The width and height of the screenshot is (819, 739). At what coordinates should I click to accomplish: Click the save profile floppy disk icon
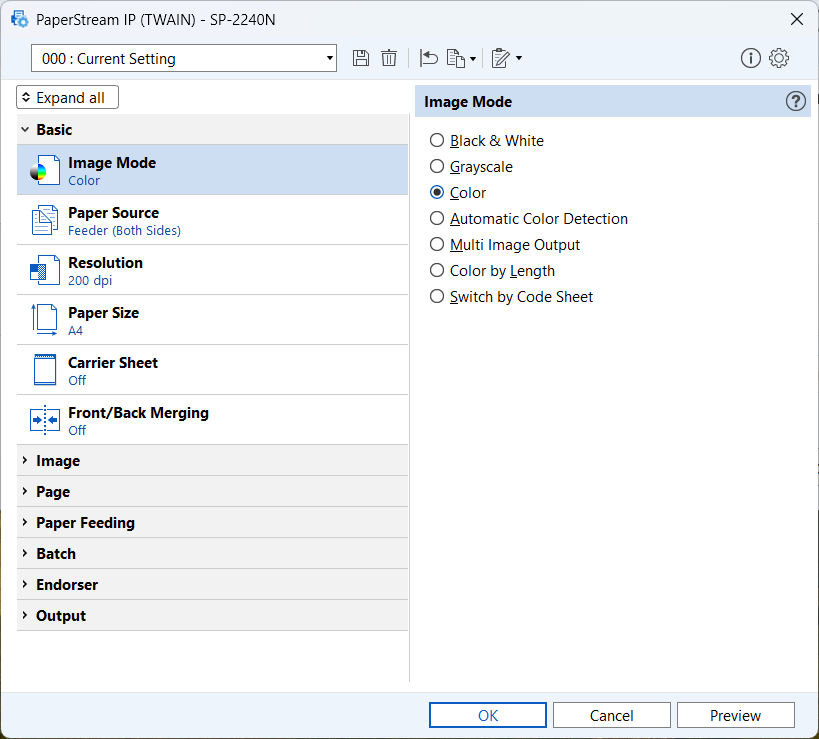click(360, 58)
